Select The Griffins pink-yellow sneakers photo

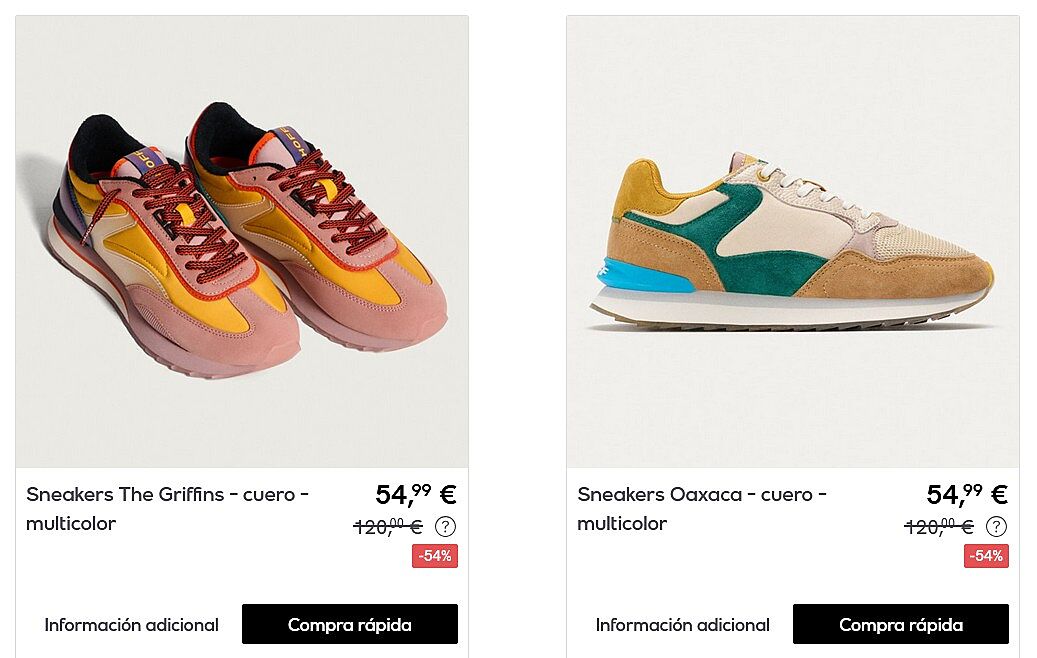point(242,242)
